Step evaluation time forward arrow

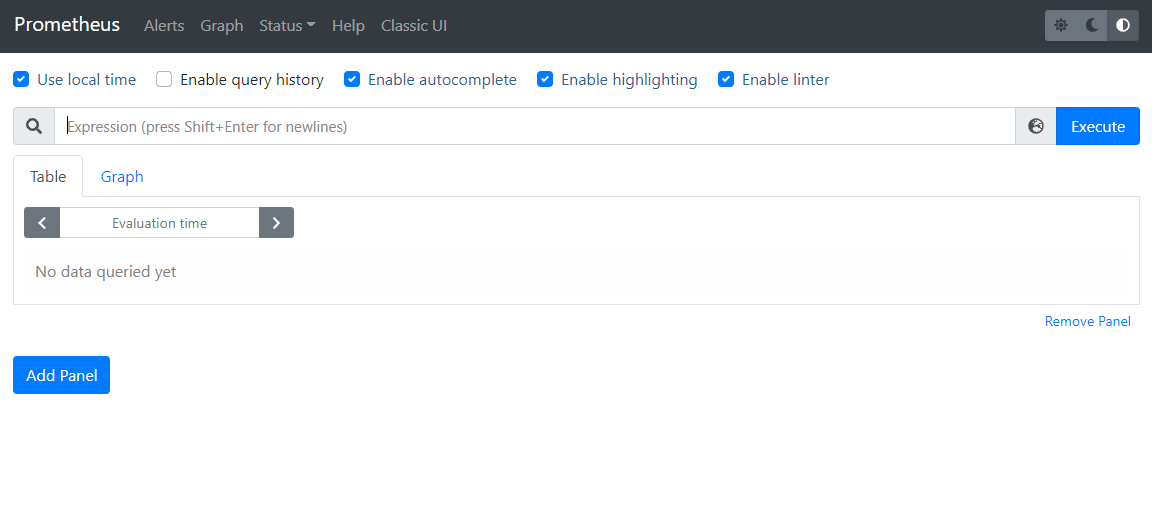(276, 223)
